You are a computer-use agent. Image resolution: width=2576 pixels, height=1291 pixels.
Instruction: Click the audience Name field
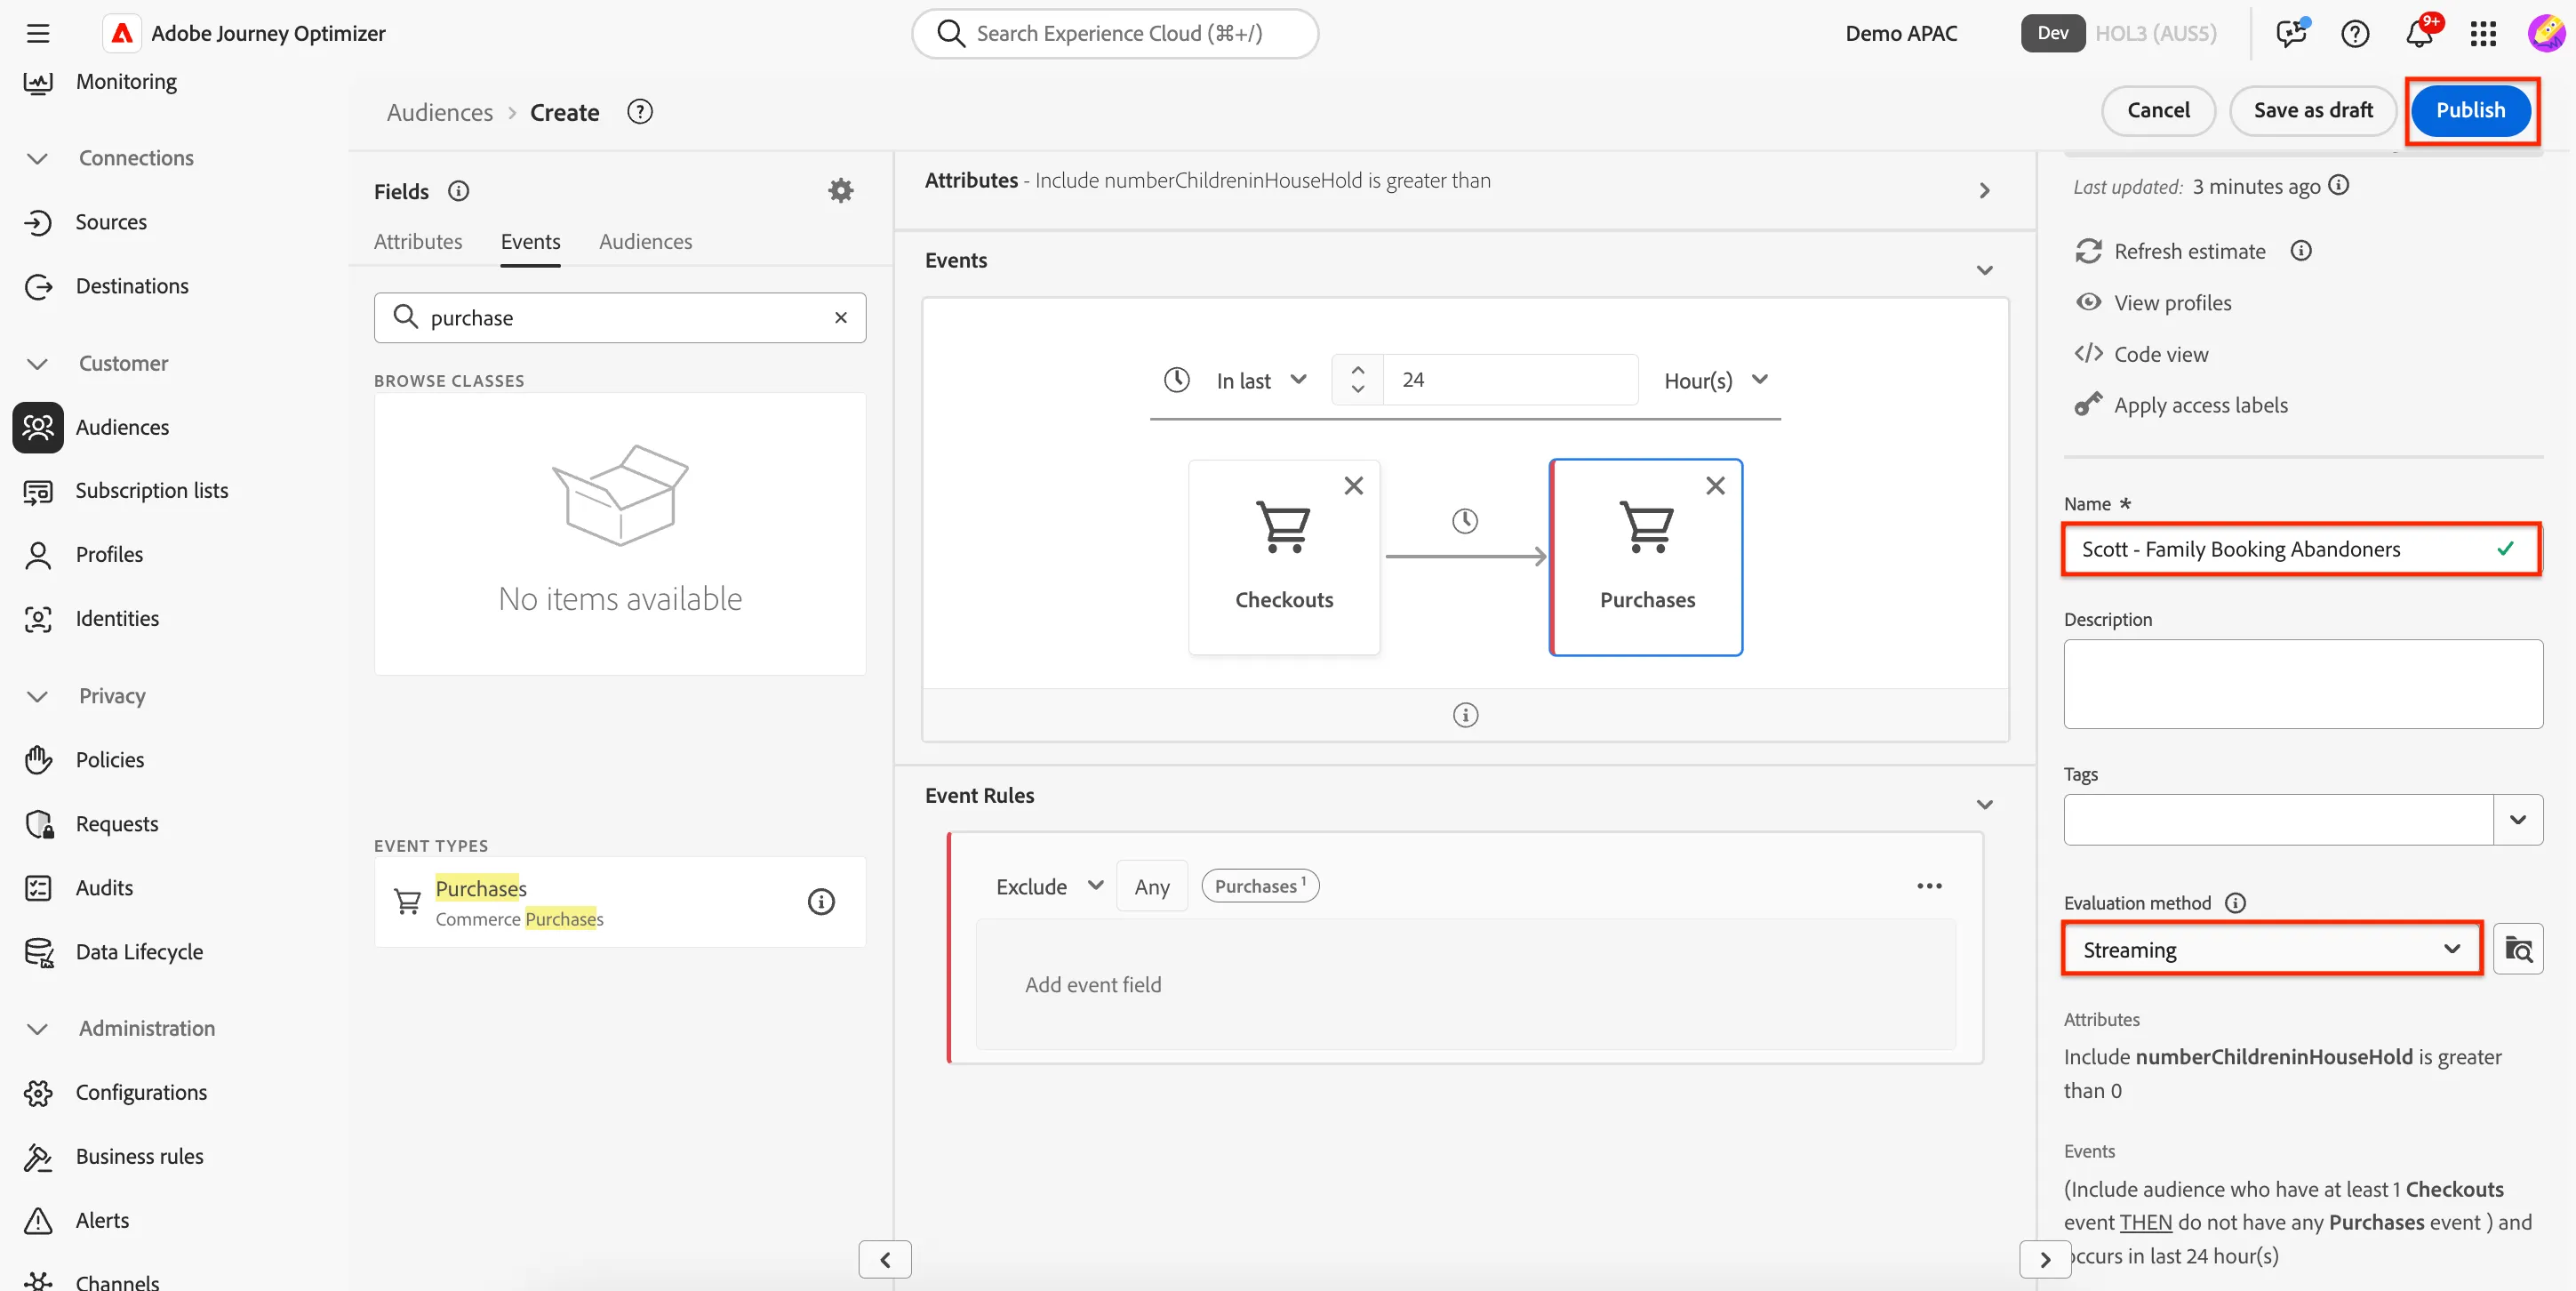click(2301, 549)
